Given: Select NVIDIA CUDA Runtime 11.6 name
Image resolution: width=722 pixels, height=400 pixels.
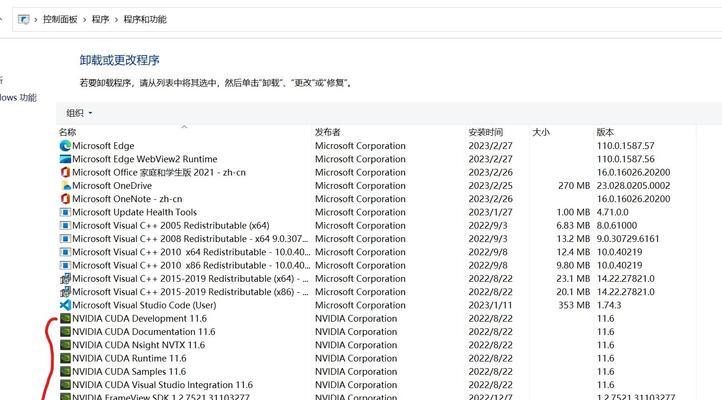Looking at the screenshot, I should tap(129, 359).
